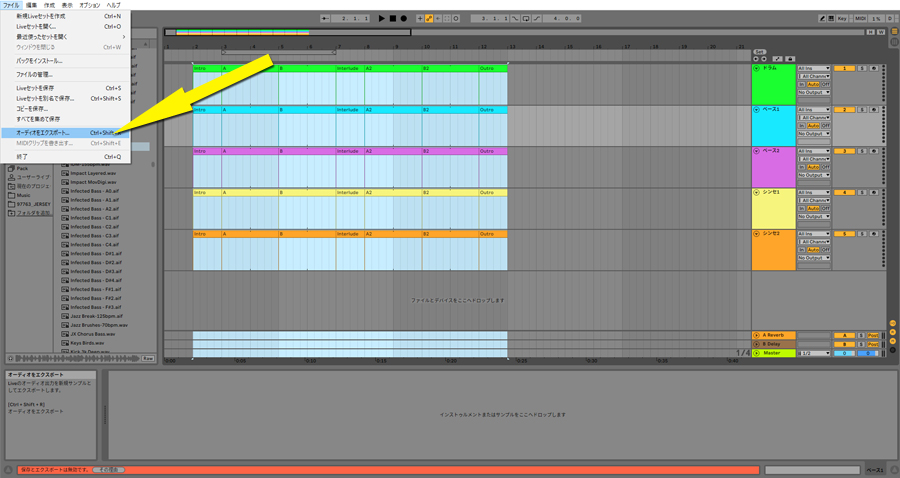The image size is (900, 478).
Task: Toggle Automation Mode icon beside lock
Action: pyautogui.click(x=777, y=59)
